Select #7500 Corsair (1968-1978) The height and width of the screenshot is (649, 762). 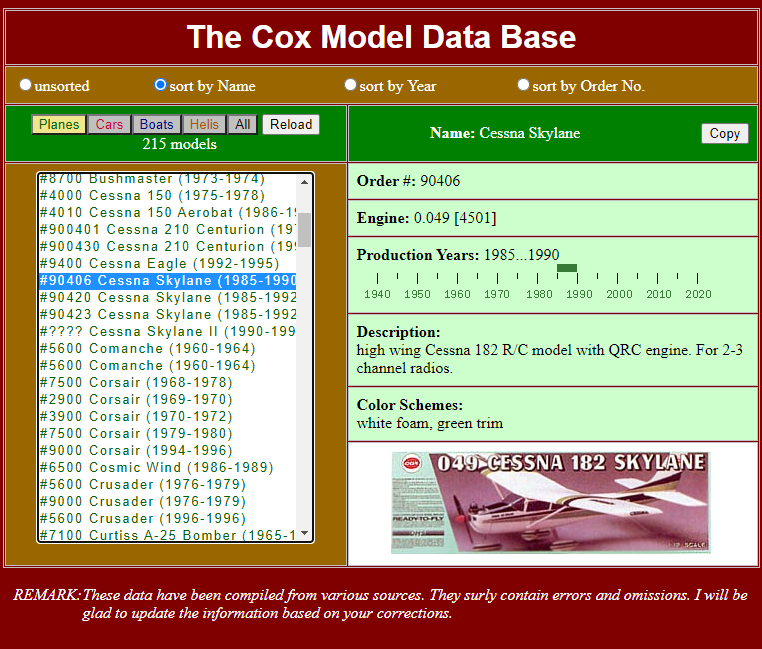[168, 383]
